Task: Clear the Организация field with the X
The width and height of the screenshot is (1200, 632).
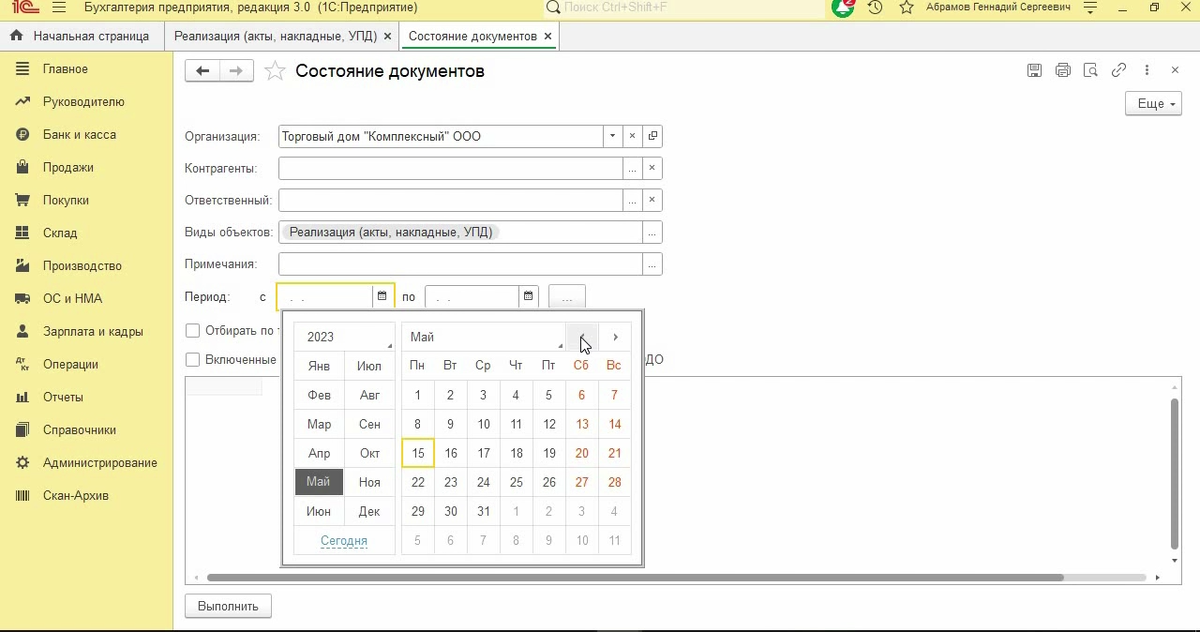Action: [632, 136]
